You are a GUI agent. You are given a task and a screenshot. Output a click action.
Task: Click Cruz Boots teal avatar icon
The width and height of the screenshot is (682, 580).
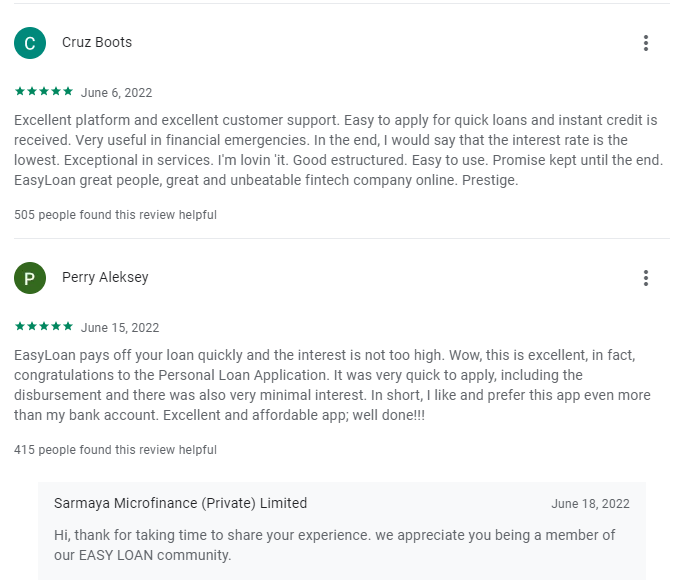[x=30, y=43]
